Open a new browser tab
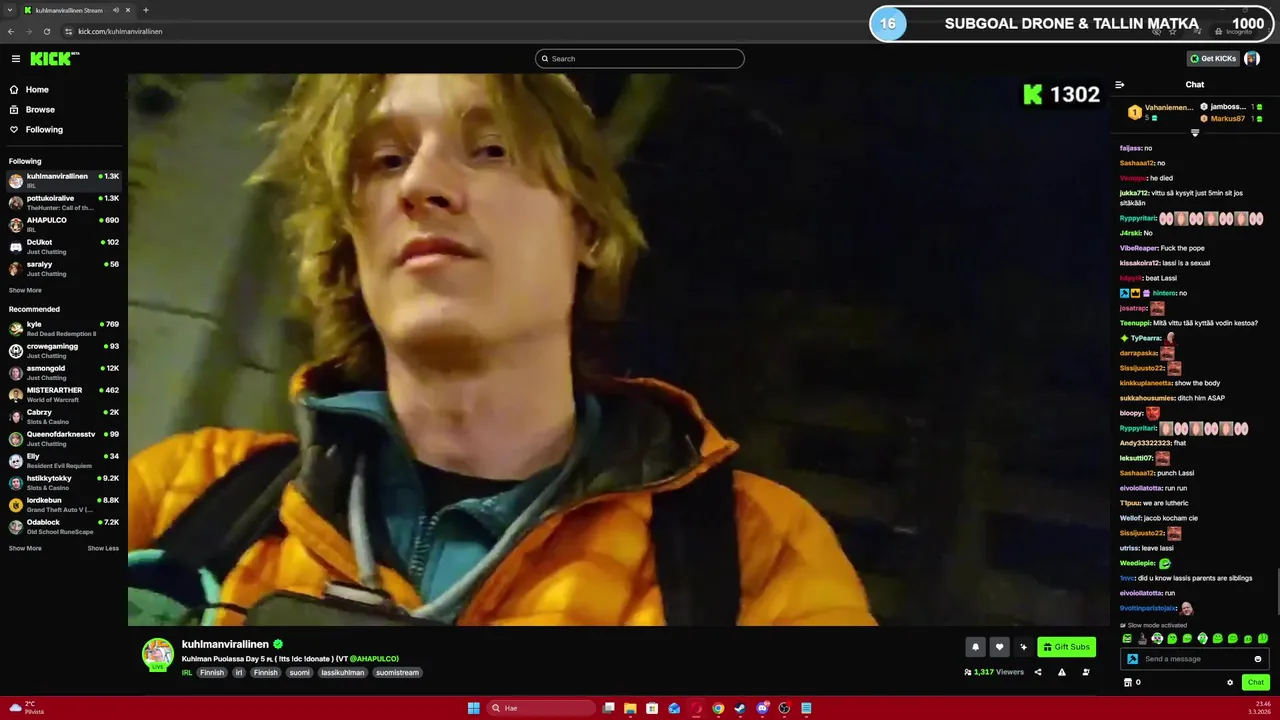Image resolution: width=1280 pixels, height=720 pixels. point(146,10)
